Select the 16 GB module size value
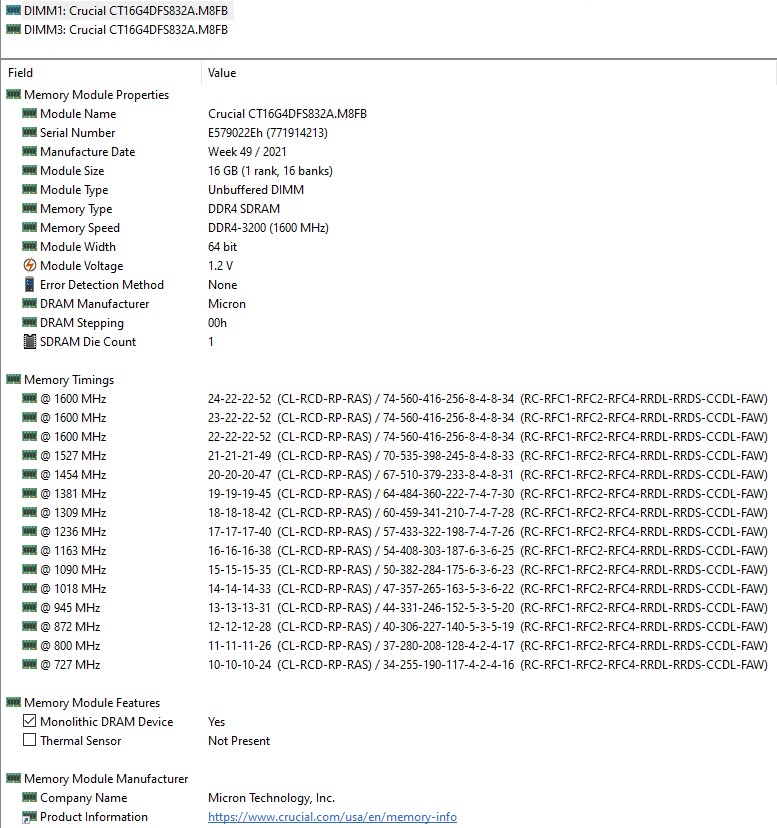The image size is (777, 828). (x=270, y=171)
